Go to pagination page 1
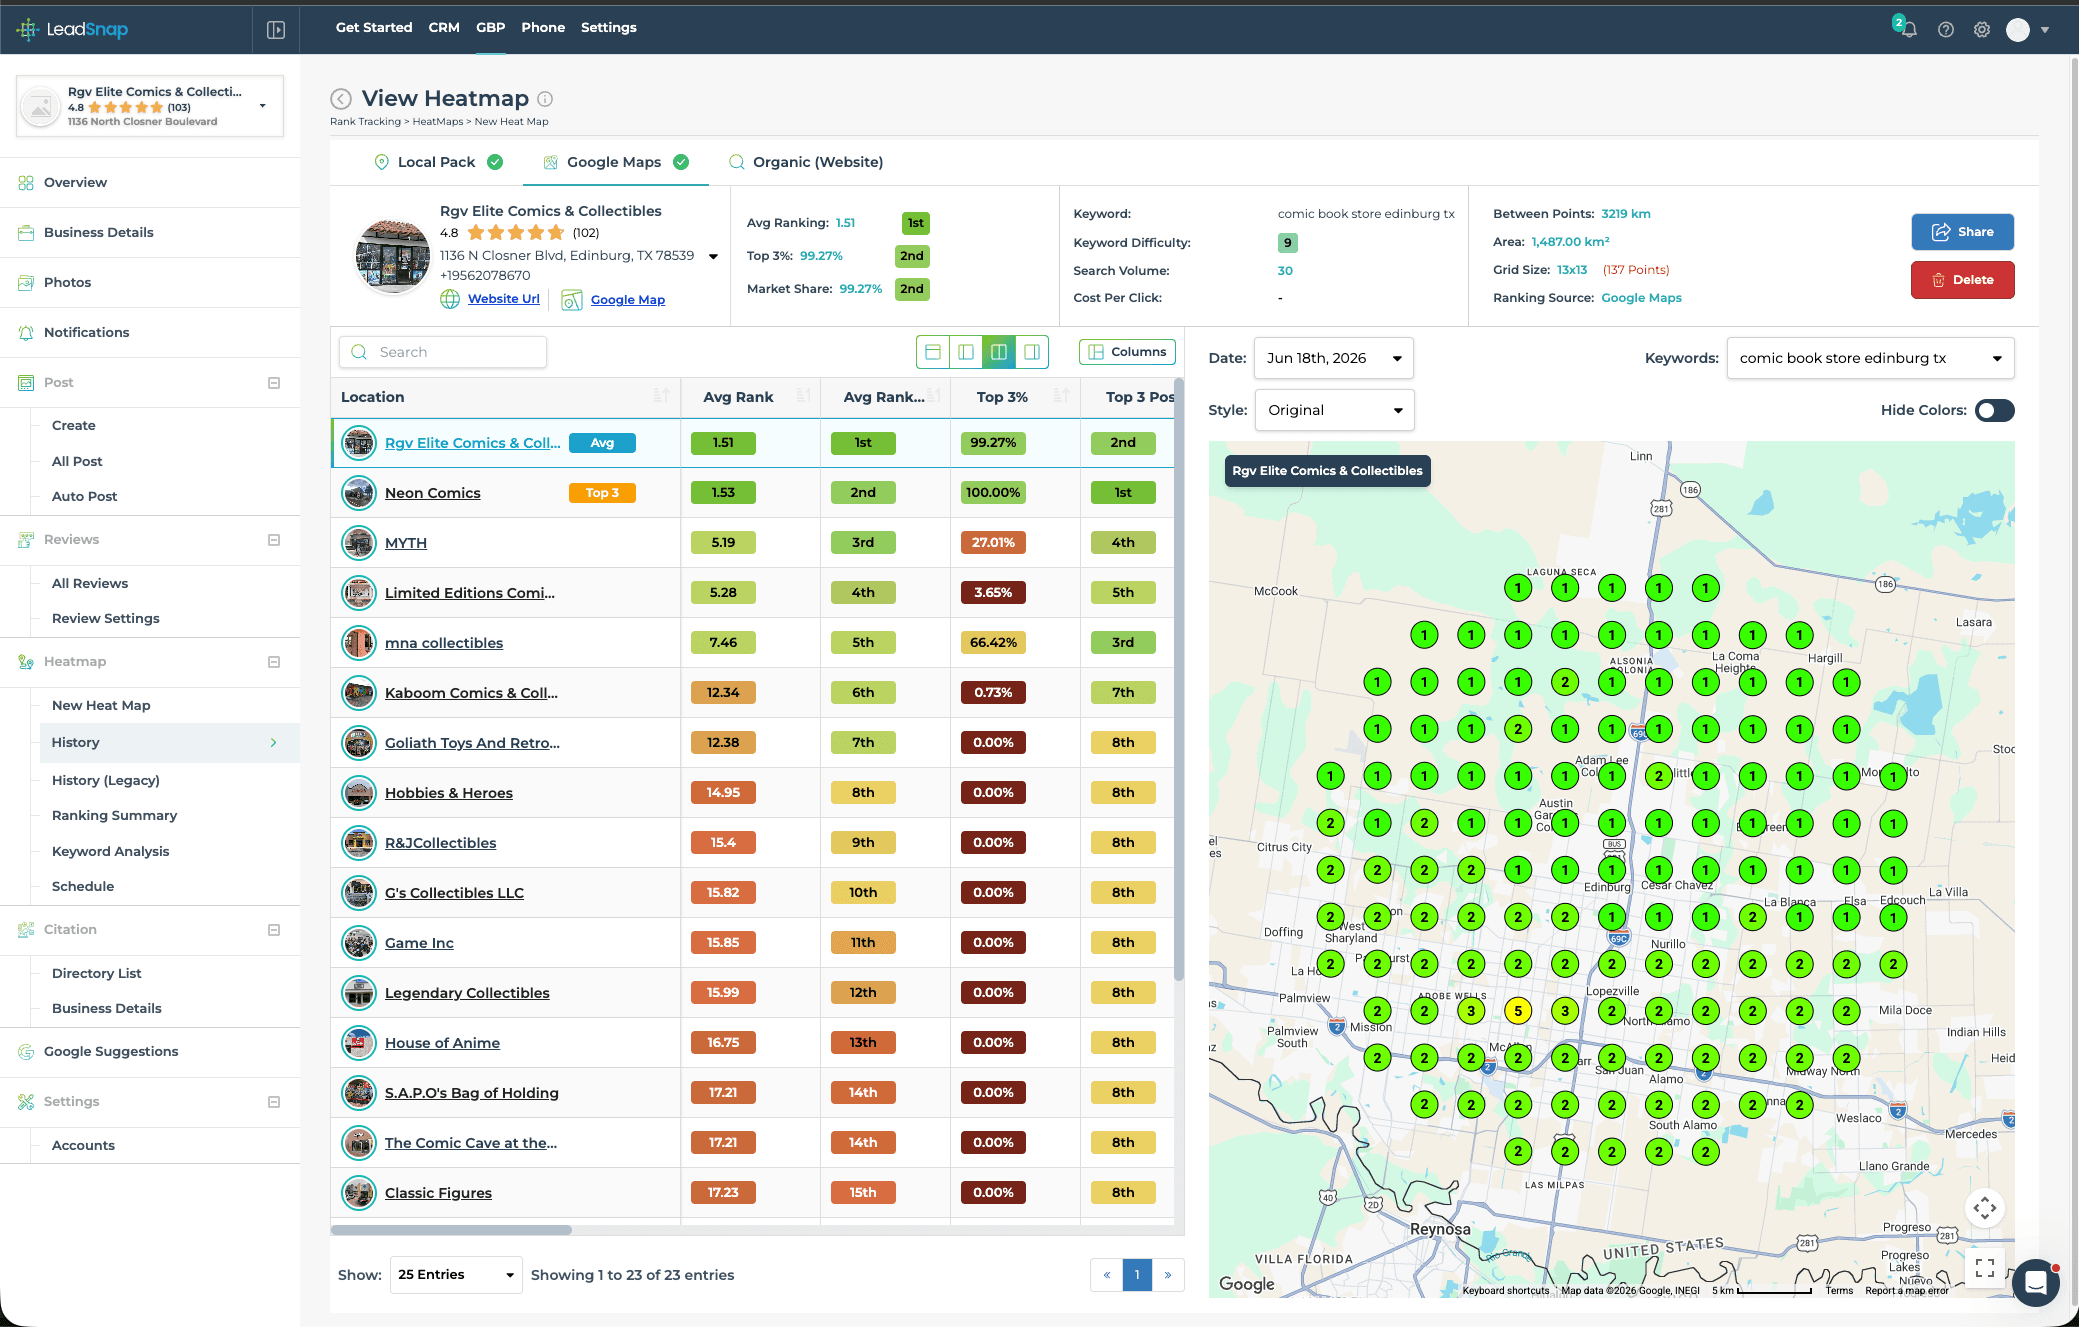Screen dimensions: 2079x1327 point(1137,1275)
